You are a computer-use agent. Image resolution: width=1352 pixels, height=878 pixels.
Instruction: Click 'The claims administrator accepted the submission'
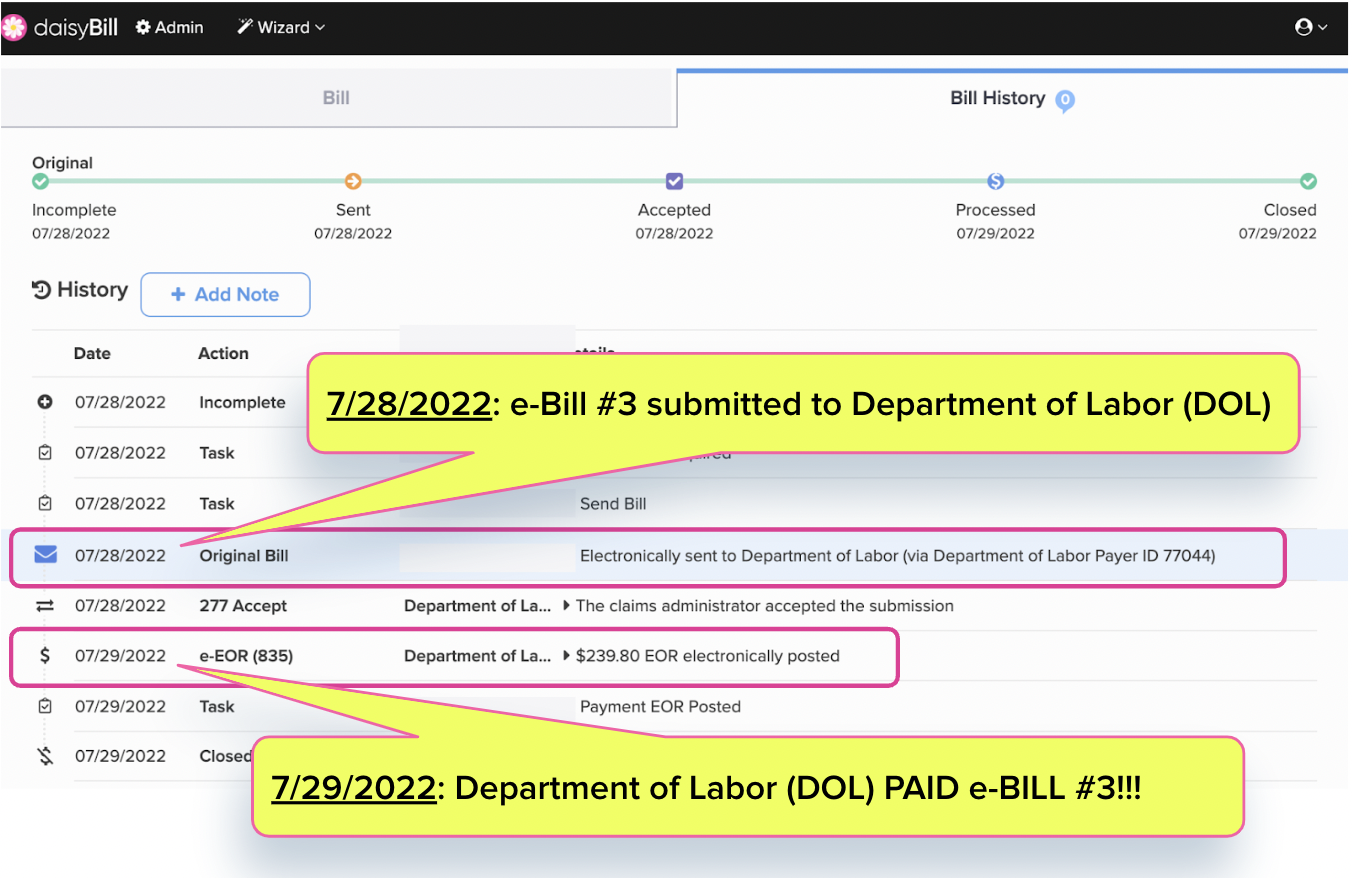coord(765,606)
